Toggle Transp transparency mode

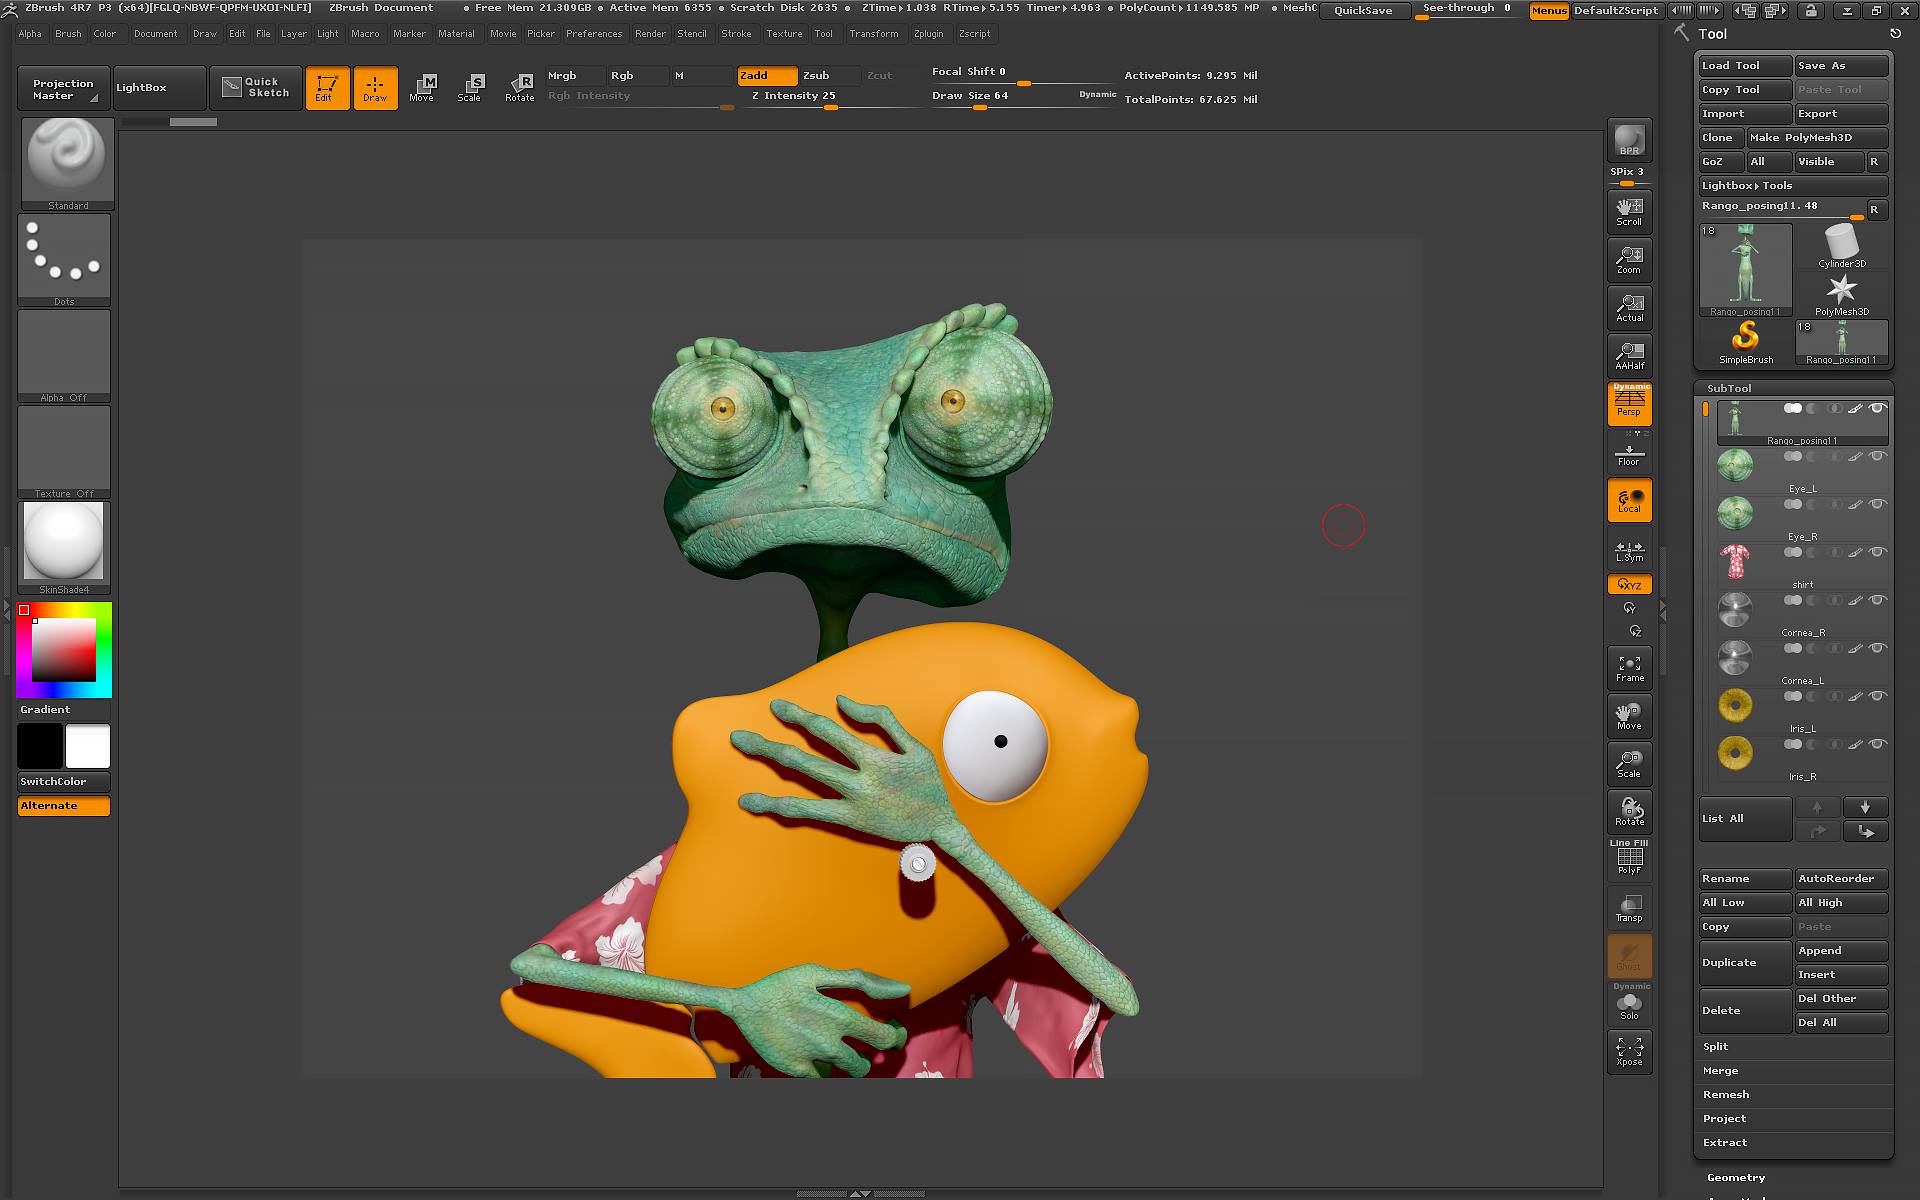1629,908
